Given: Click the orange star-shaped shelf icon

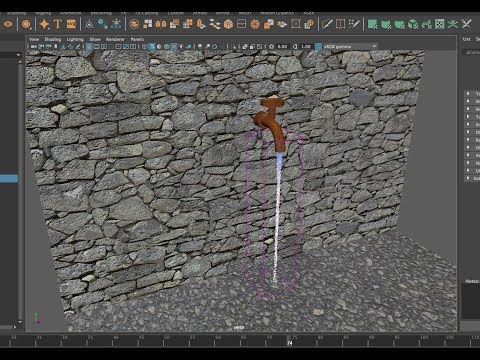Looking at the screenshot, I should pos(44,24).
